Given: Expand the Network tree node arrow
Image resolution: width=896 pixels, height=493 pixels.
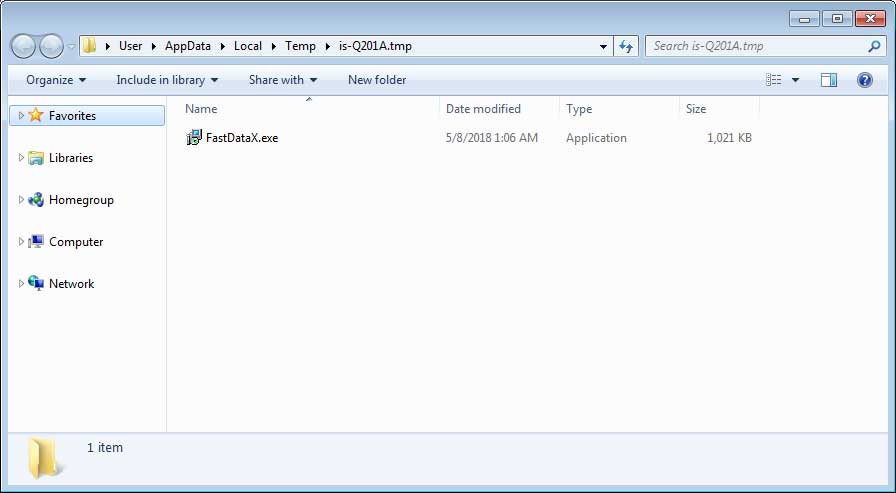Looking at the screenshot, I should 22,284.
